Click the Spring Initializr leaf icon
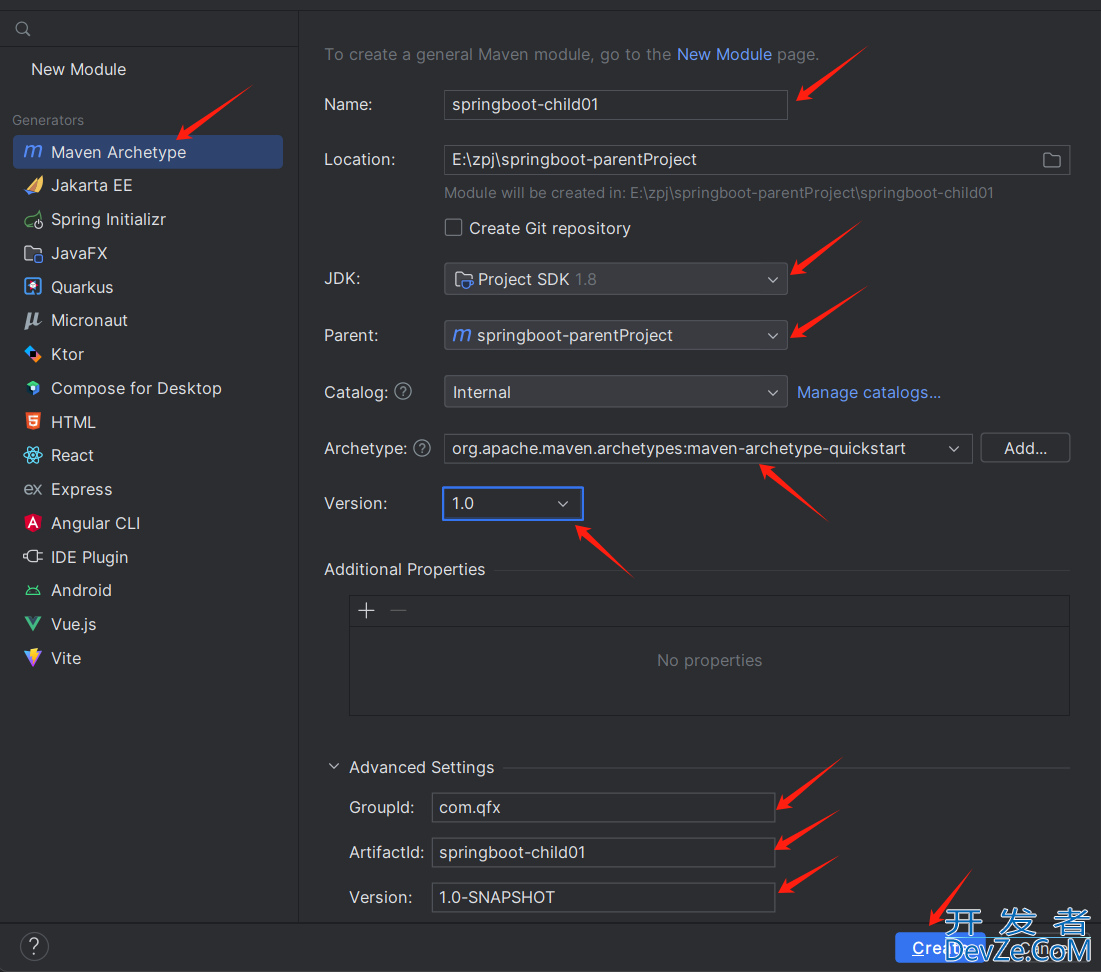 click(33, 220)
